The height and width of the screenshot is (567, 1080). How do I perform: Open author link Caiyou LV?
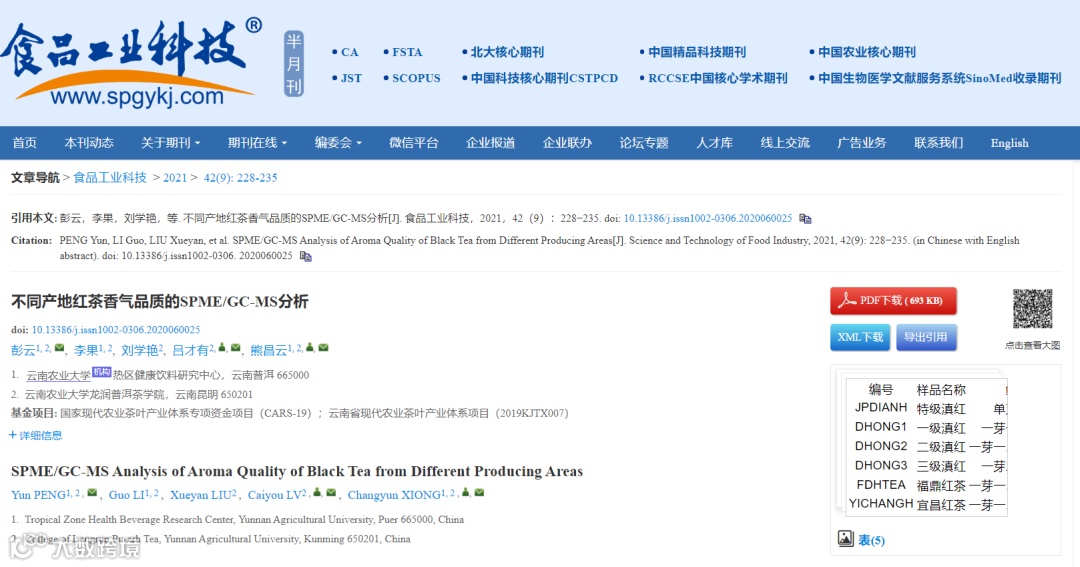274,495
